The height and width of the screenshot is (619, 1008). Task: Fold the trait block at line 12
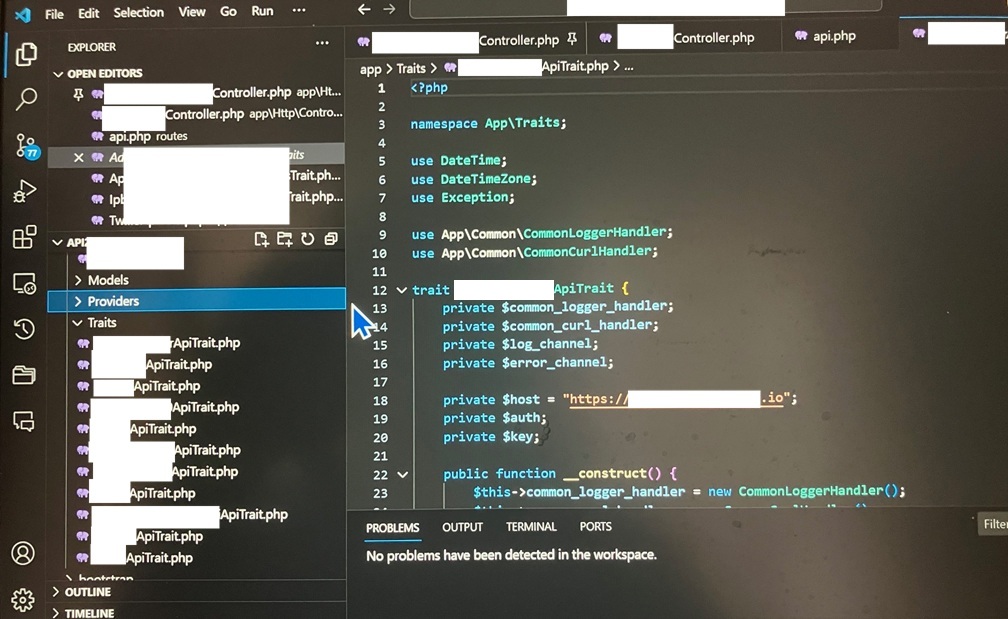401,289
